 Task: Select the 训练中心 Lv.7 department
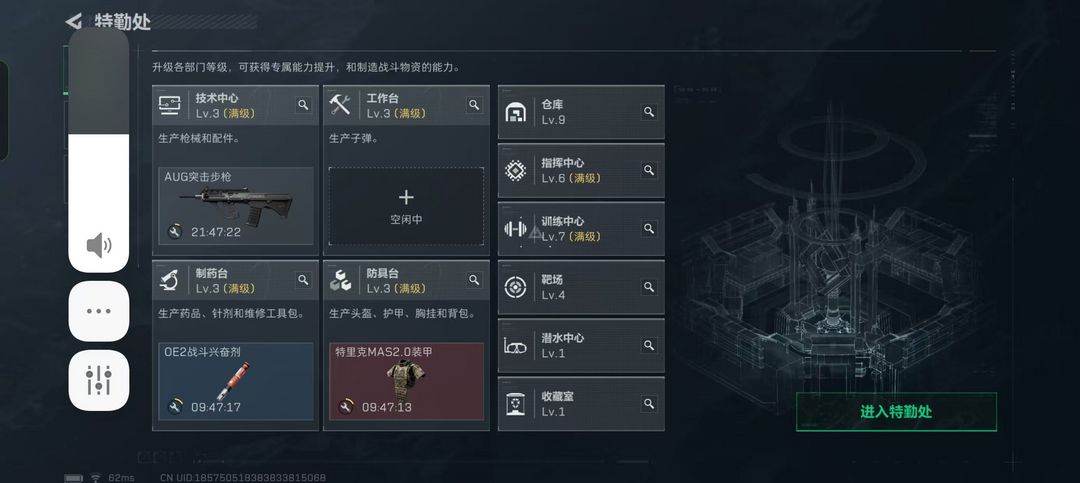pos(581,229)
